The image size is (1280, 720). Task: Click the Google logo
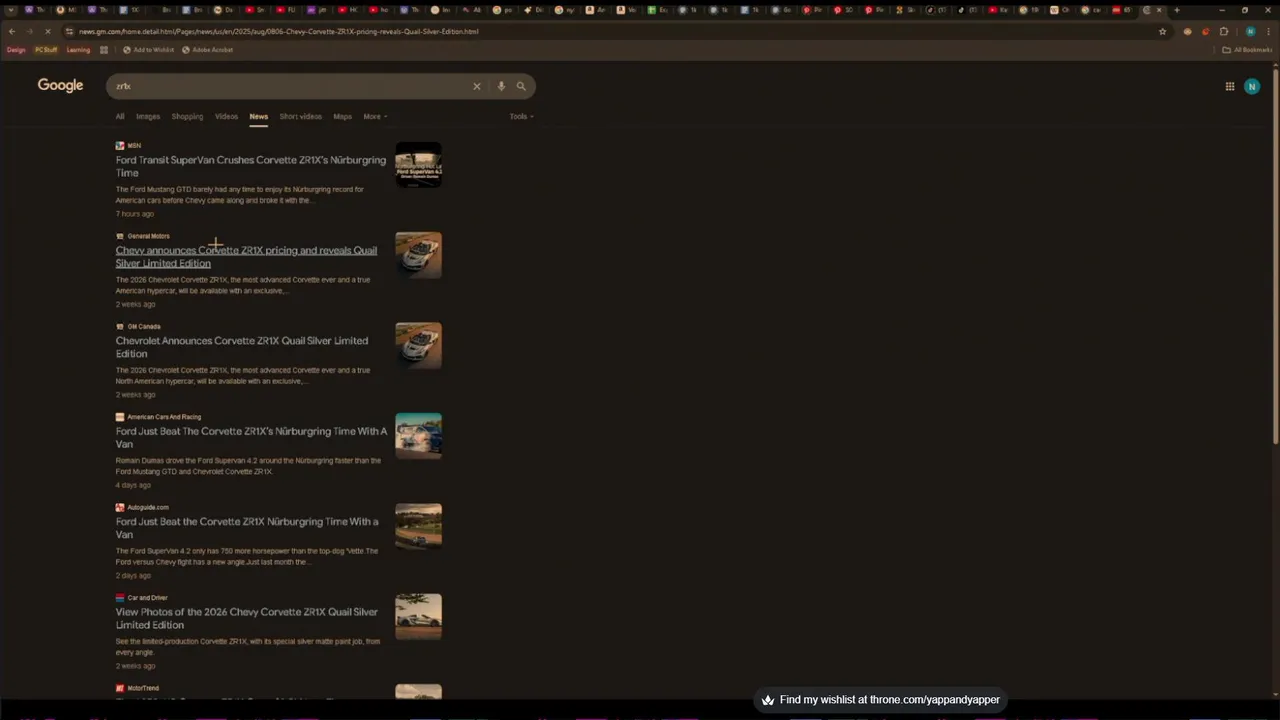point(60,86)
